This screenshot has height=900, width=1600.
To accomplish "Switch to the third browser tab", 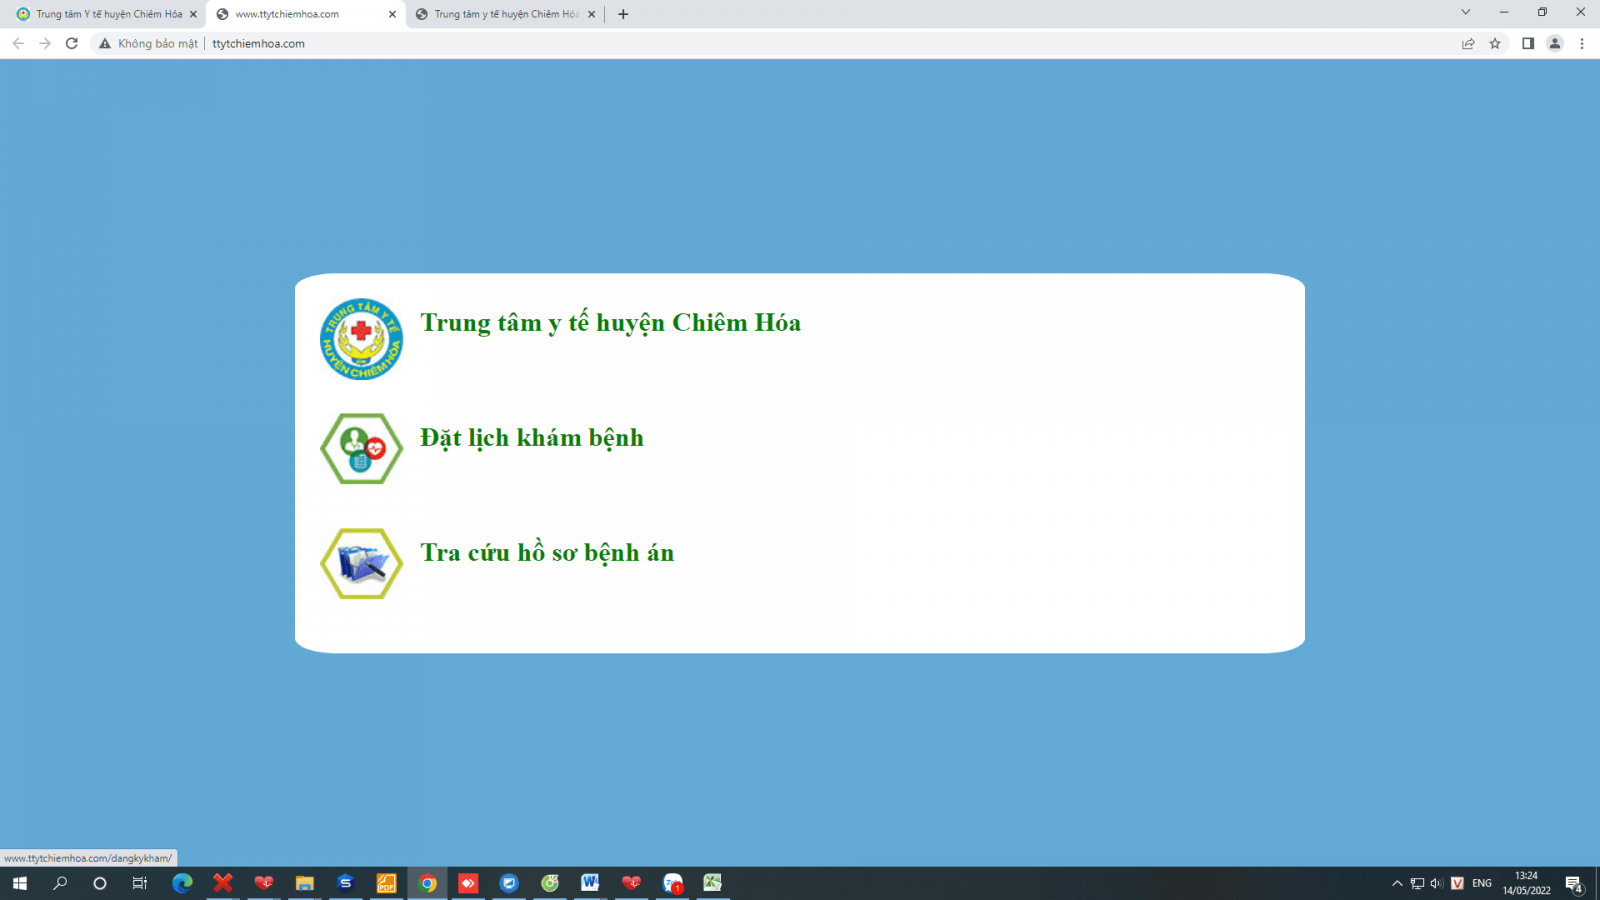I will 500,14.
